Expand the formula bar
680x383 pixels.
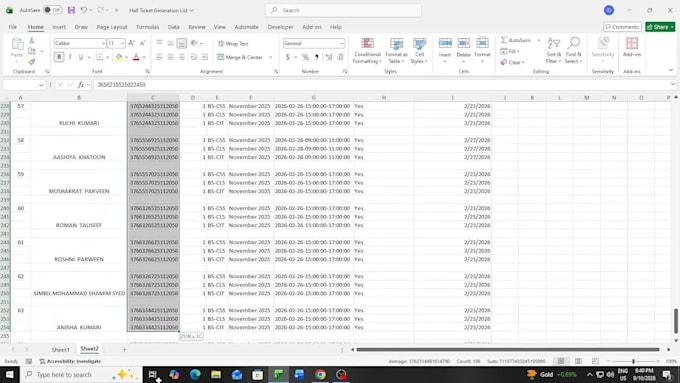point(673,85)
